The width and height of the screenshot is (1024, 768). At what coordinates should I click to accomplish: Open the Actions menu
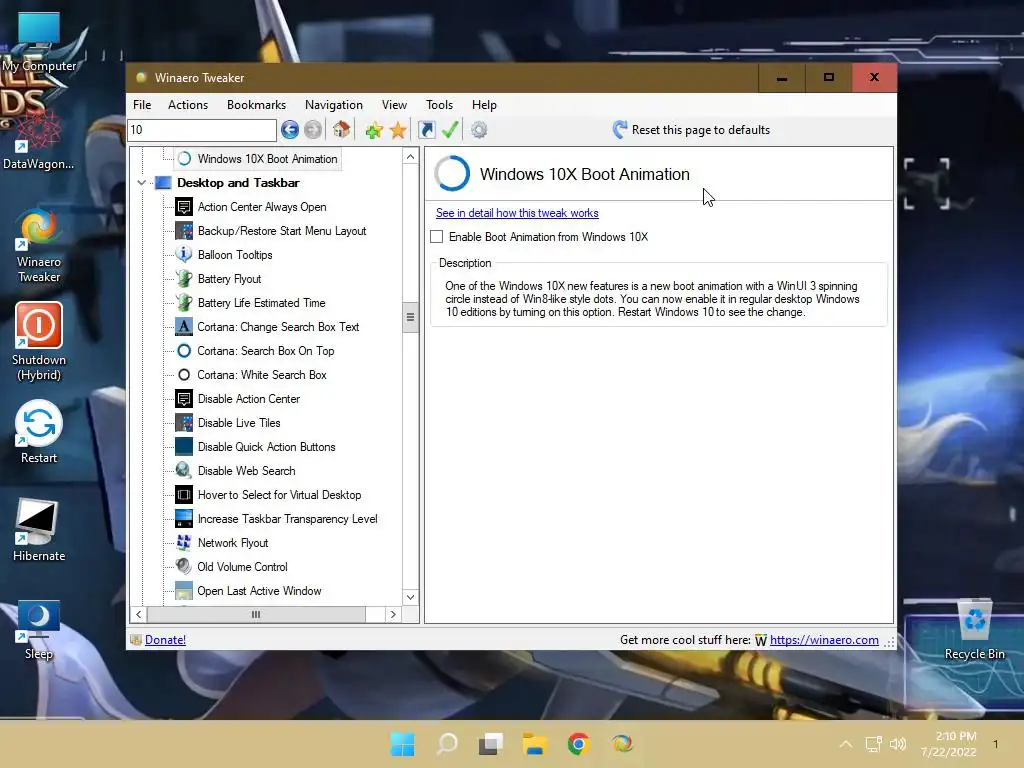pos(188,105)
